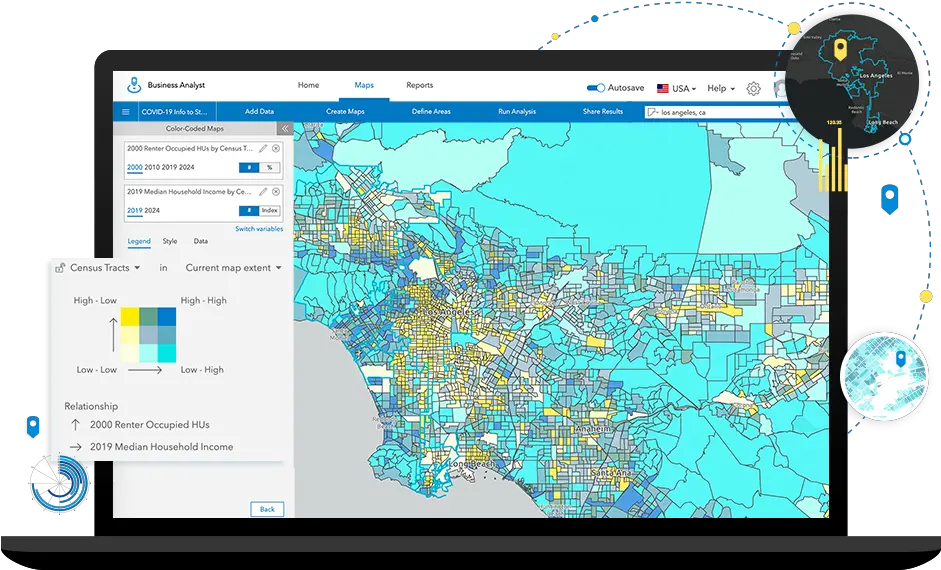Click the Santa Ana label on map

[611, 473]
